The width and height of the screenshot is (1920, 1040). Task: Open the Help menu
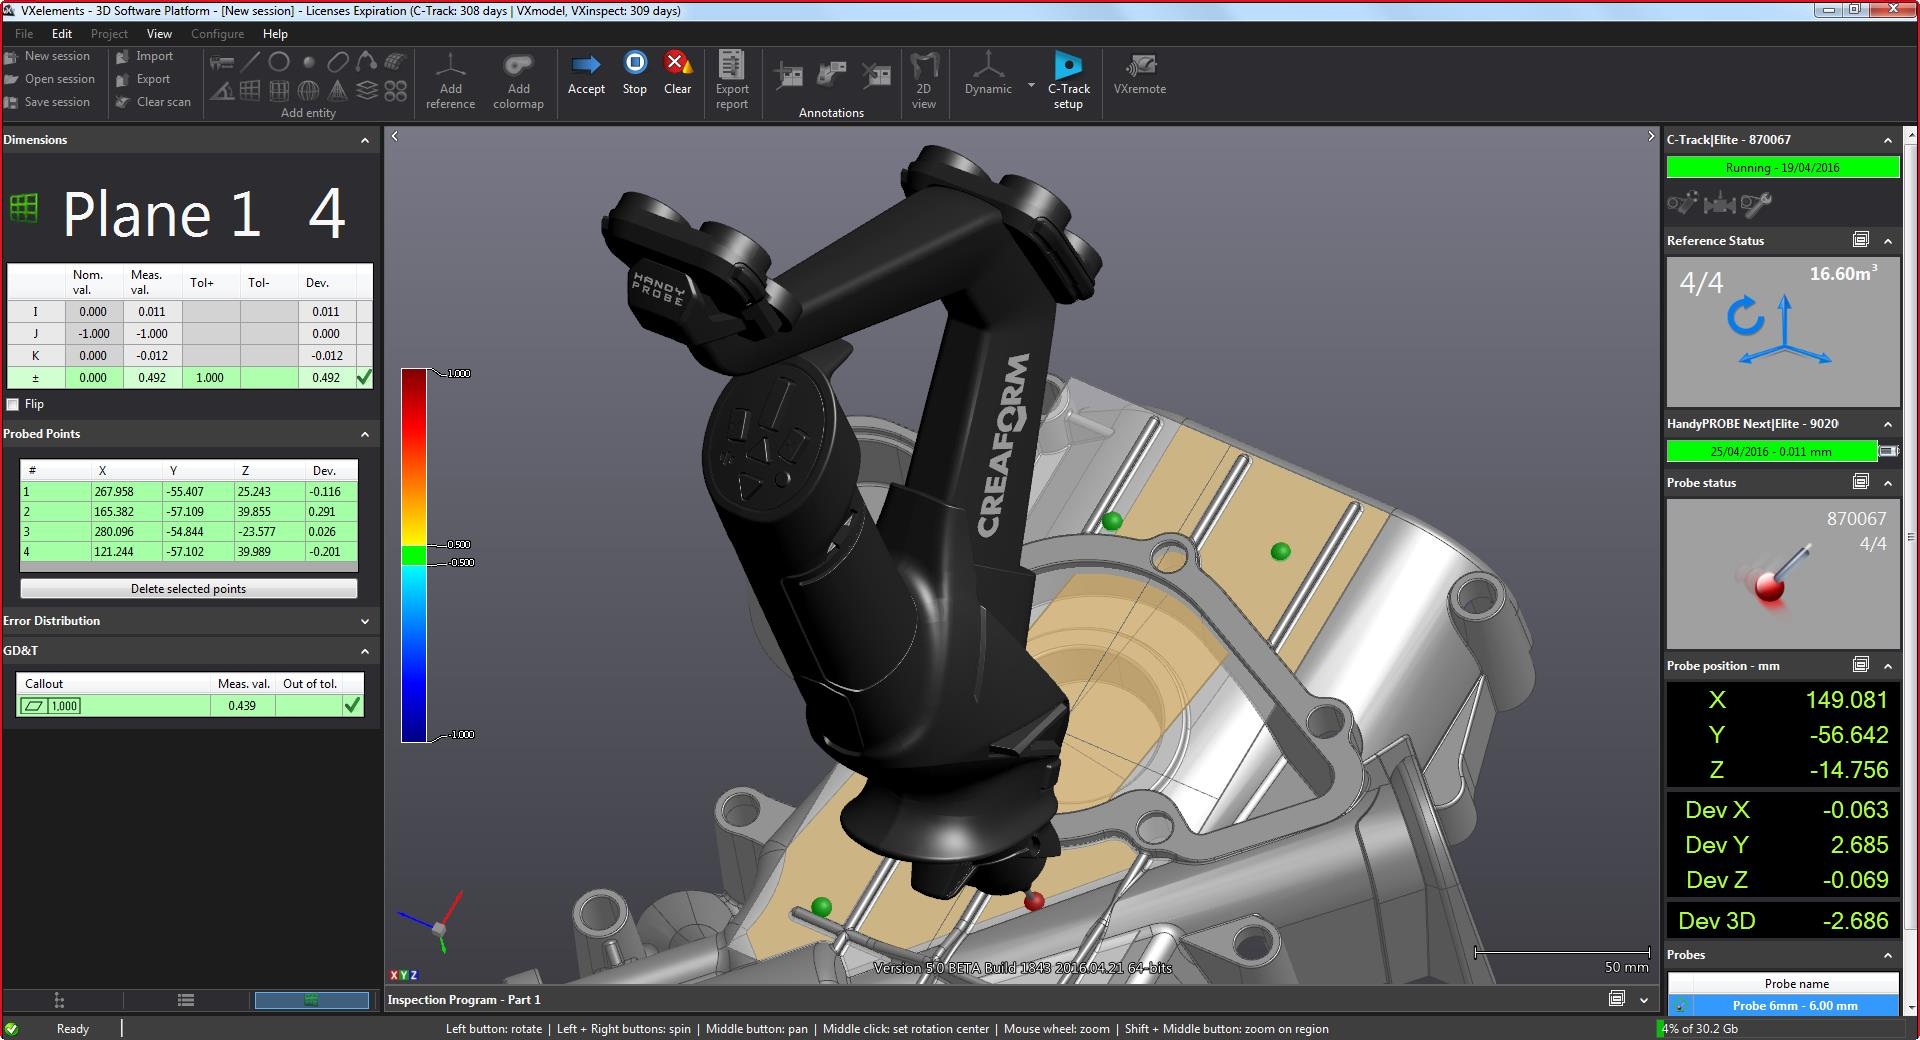tap(275, 34)
